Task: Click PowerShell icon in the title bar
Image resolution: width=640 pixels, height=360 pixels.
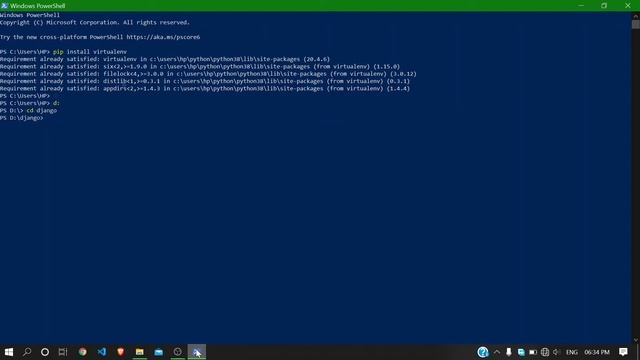Action: pyautogui.click(x=4, y=6)
